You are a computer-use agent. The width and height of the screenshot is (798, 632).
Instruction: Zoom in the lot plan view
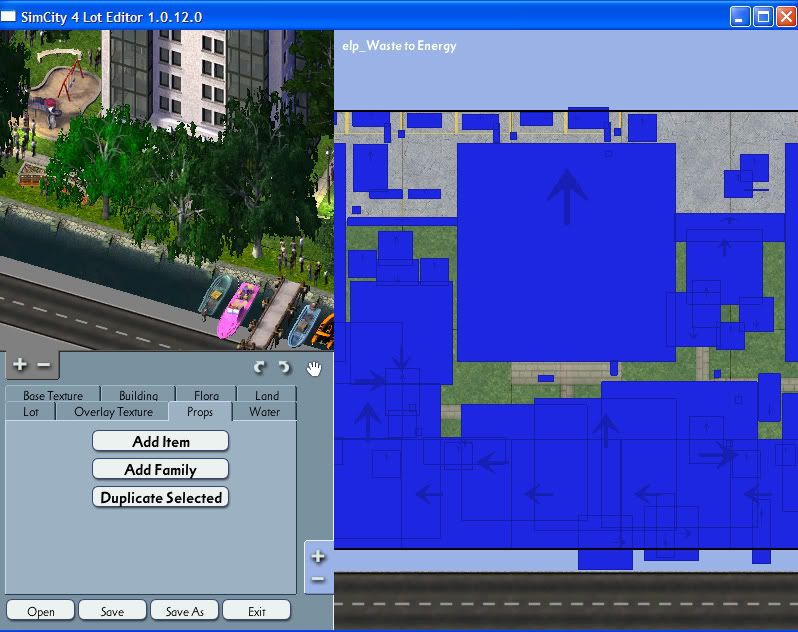318,556
